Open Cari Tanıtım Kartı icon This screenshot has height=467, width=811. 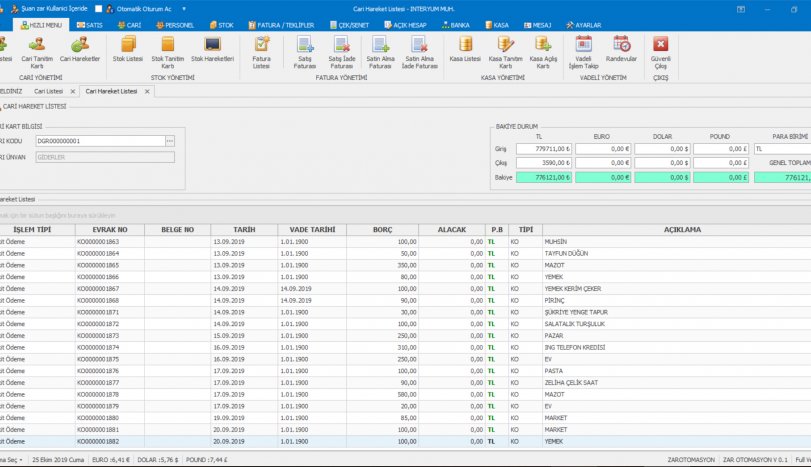tap(37, 52)
